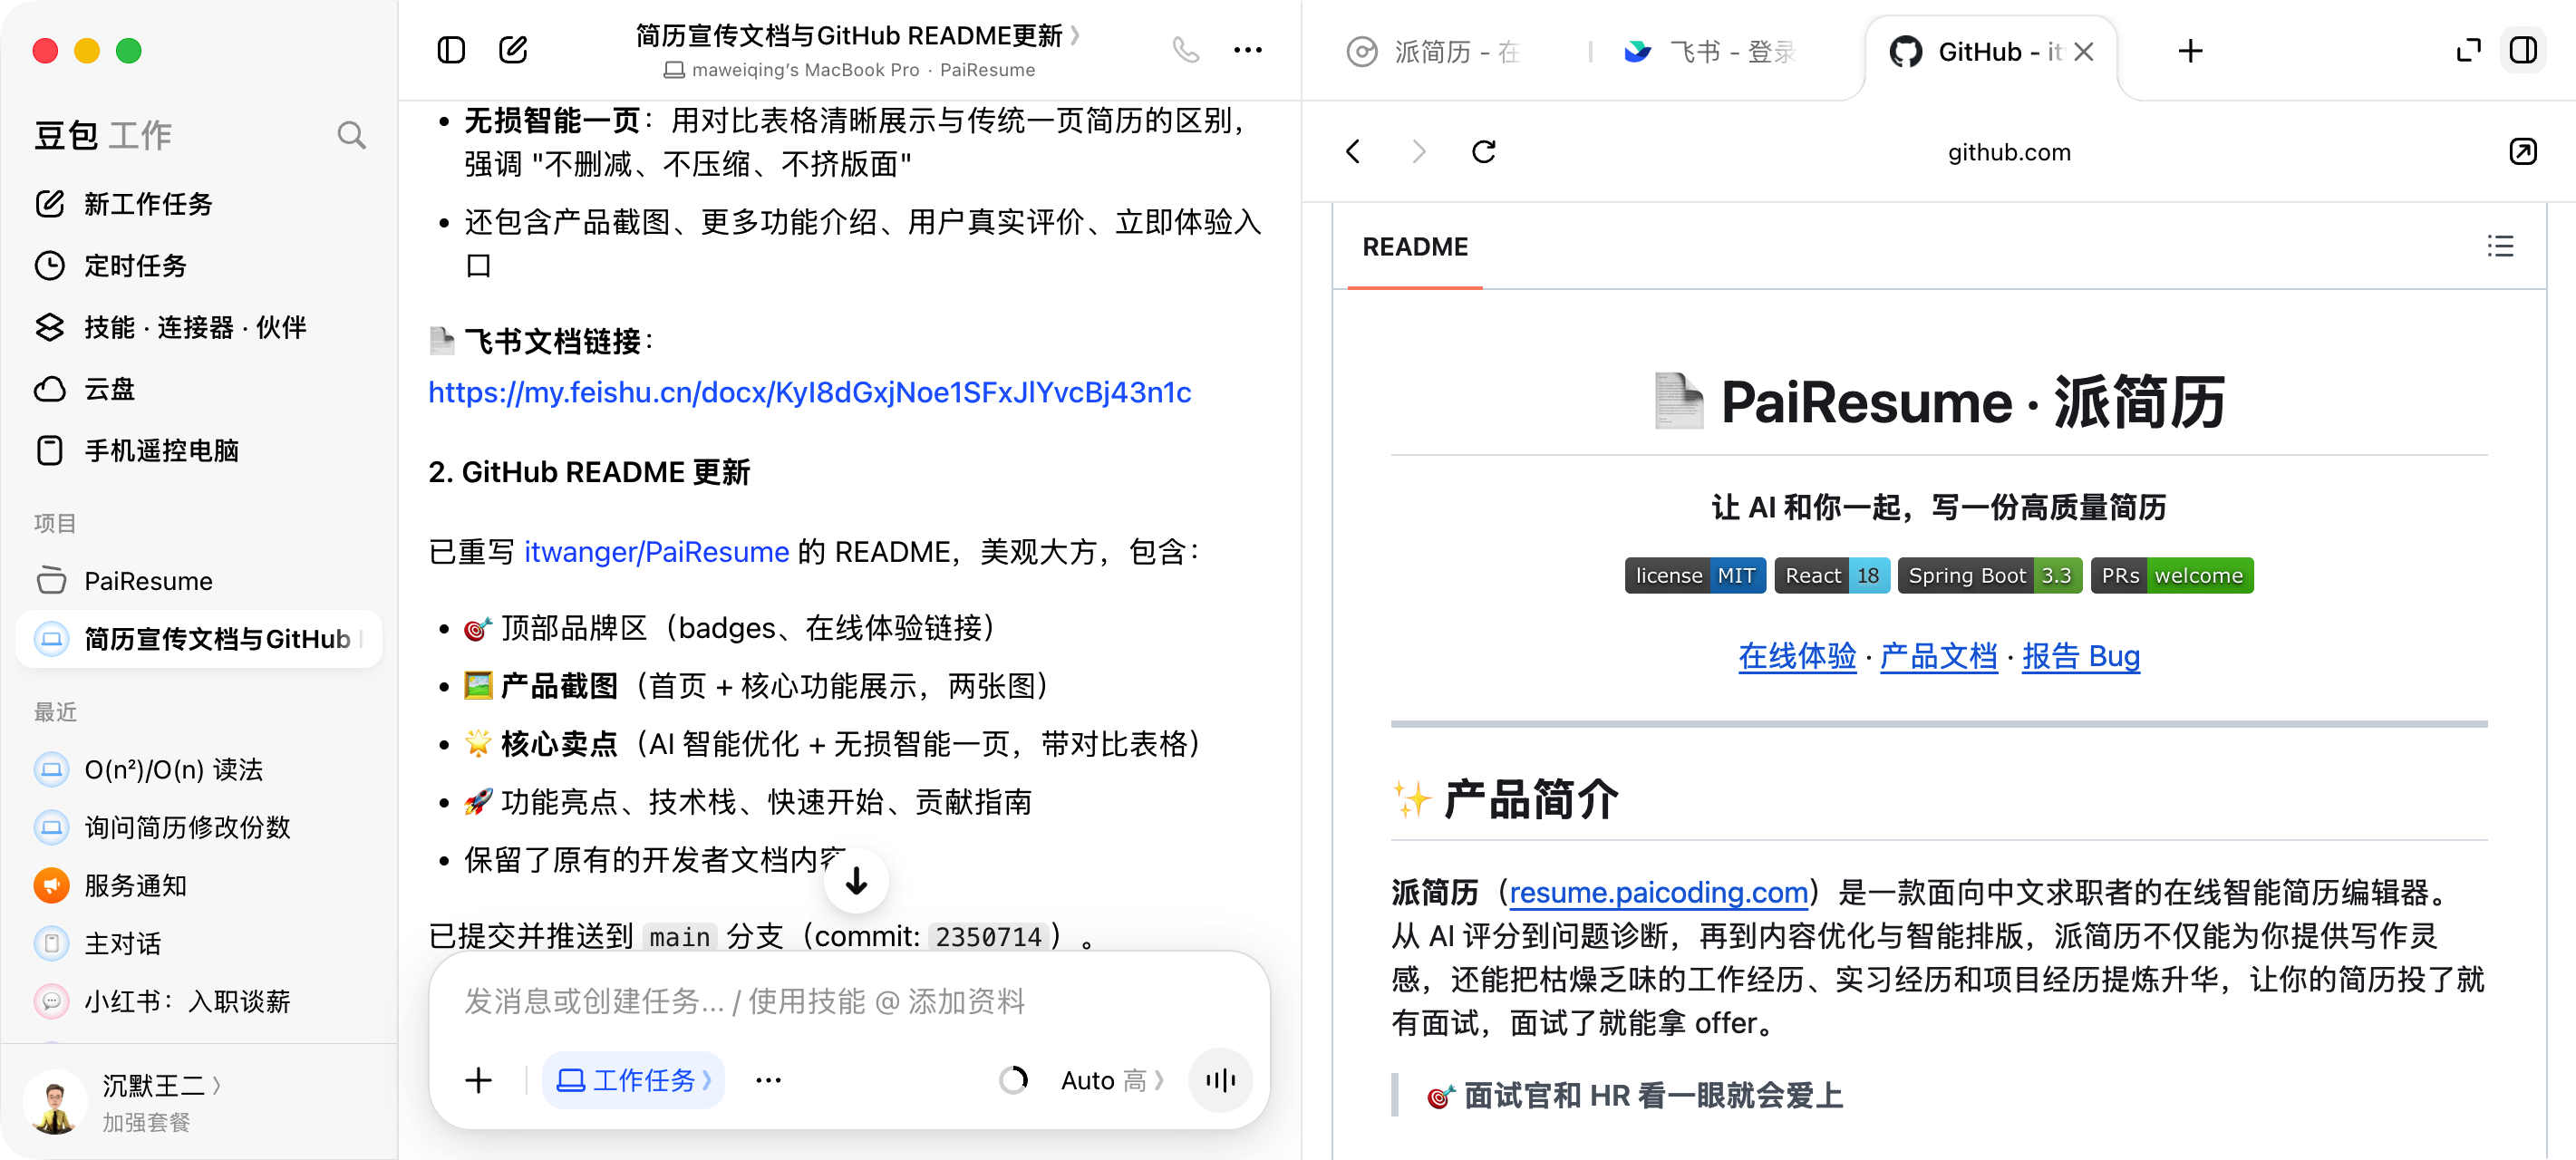Go forward in the embedded browser
The image size is (2576, 1160).
[x=1418, y=152]
